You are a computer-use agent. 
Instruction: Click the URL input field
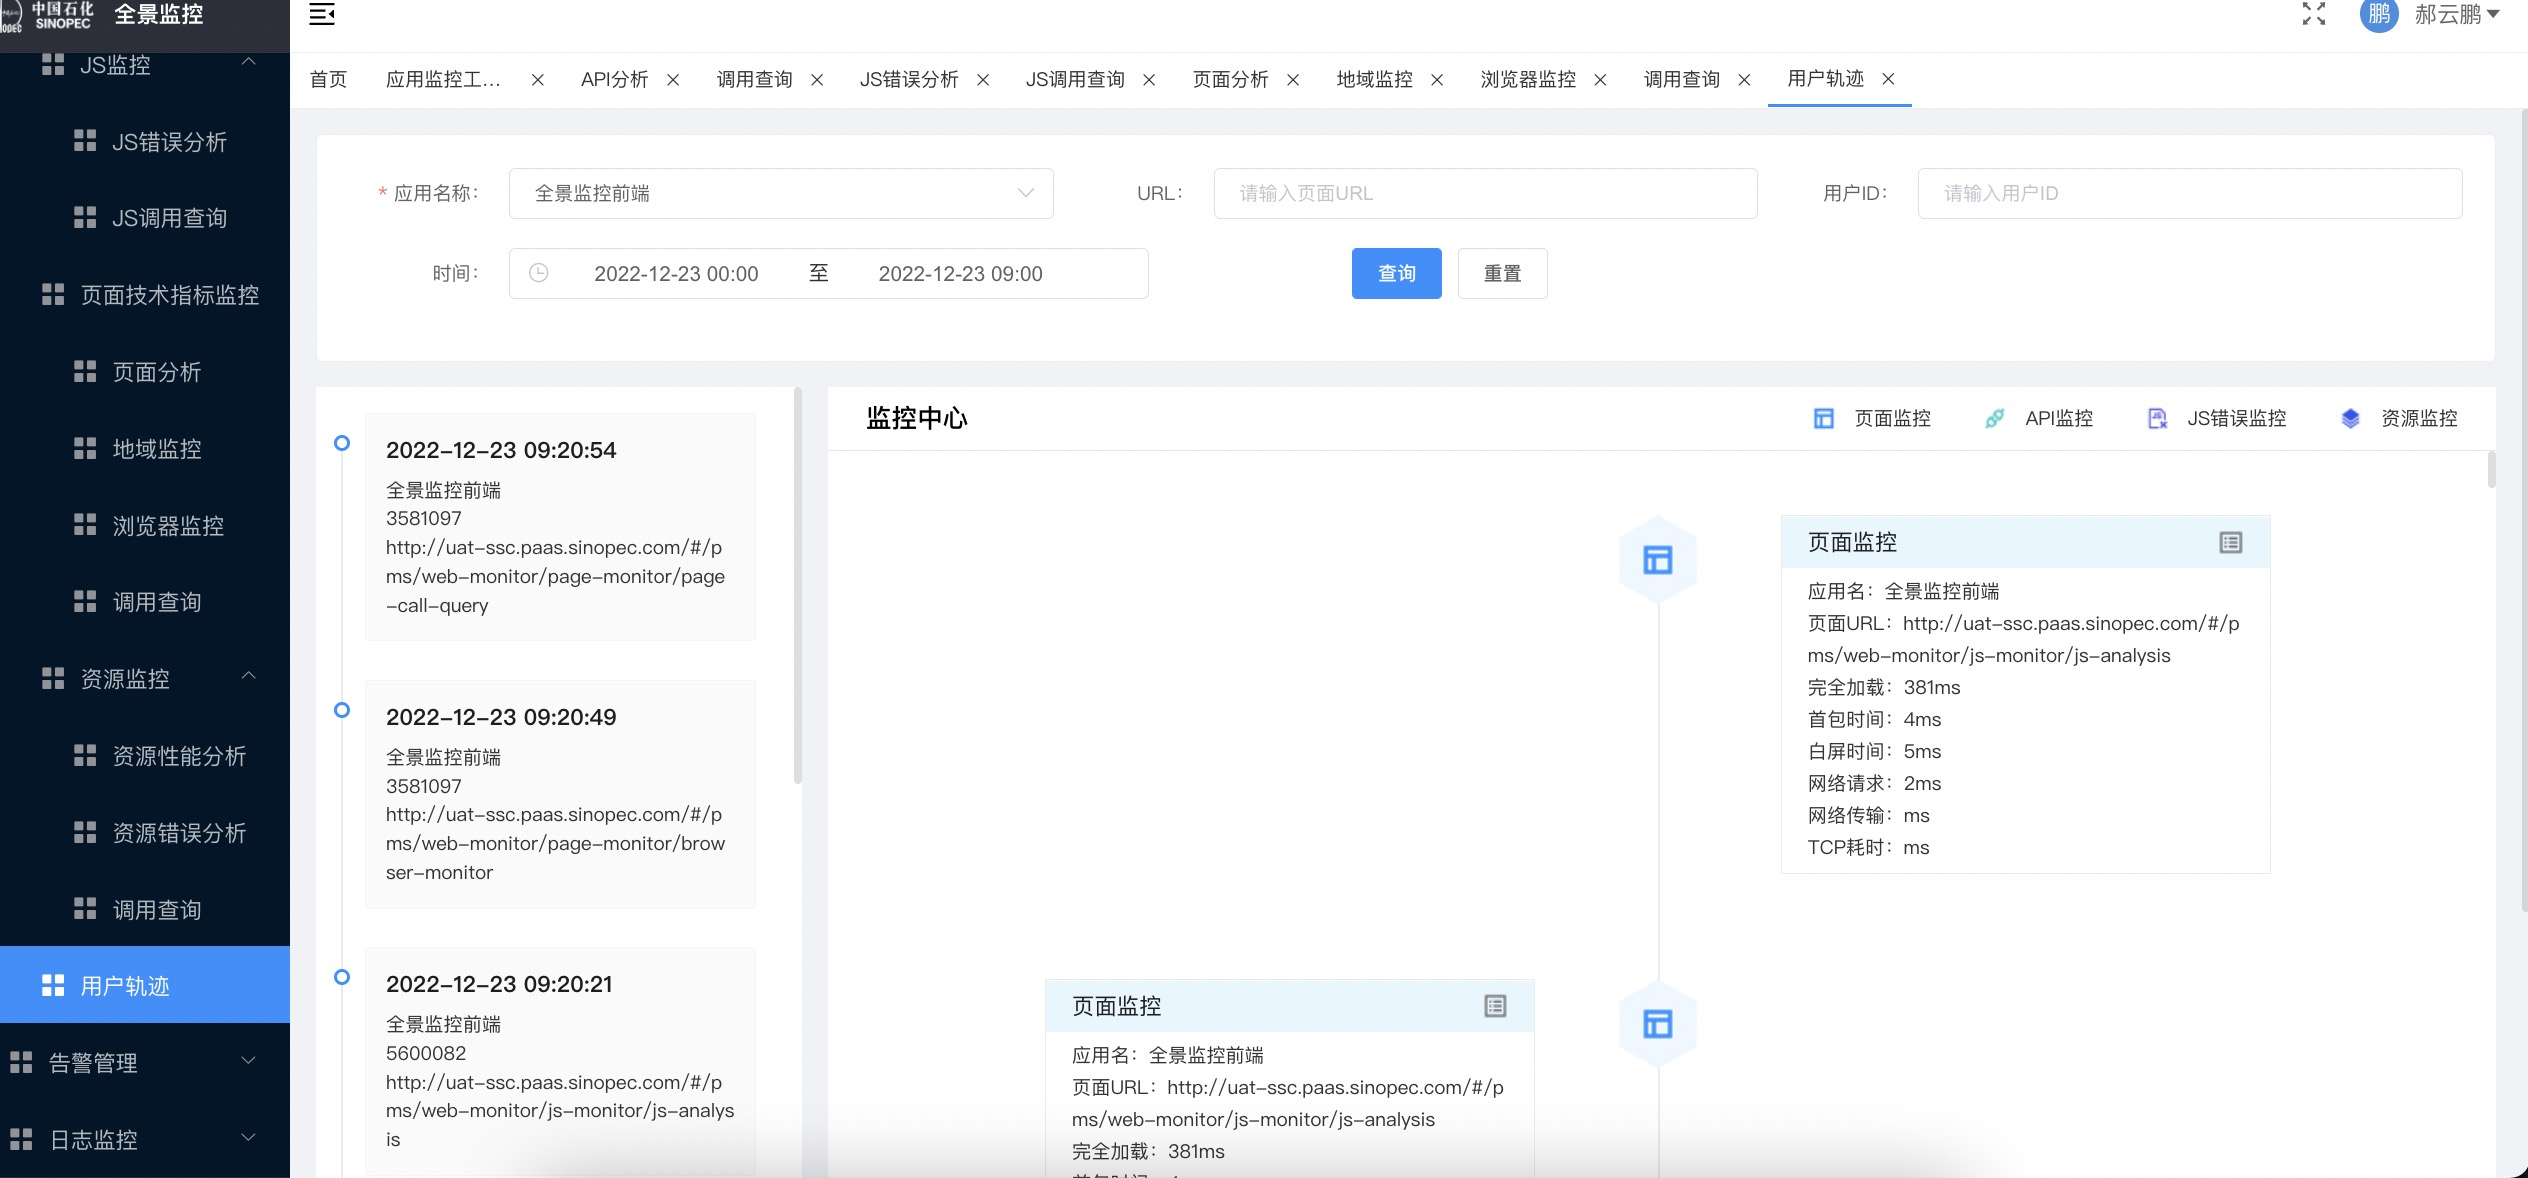point(1485,193)
